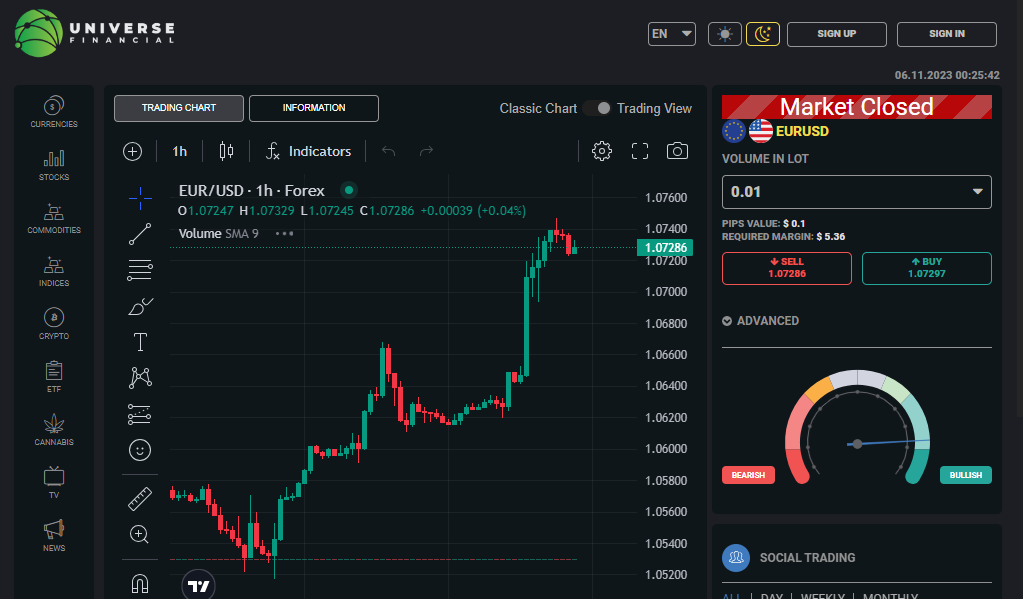Redo the chart action
This screenshot has height=599, width=1023.
[x=426, y=151]
